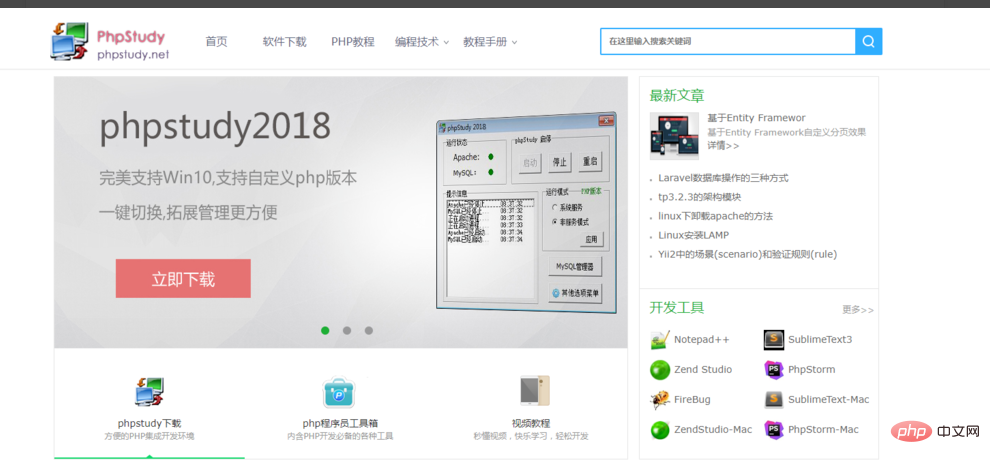
Task: Click the PhpStudy logo icon
Action: 69,41
